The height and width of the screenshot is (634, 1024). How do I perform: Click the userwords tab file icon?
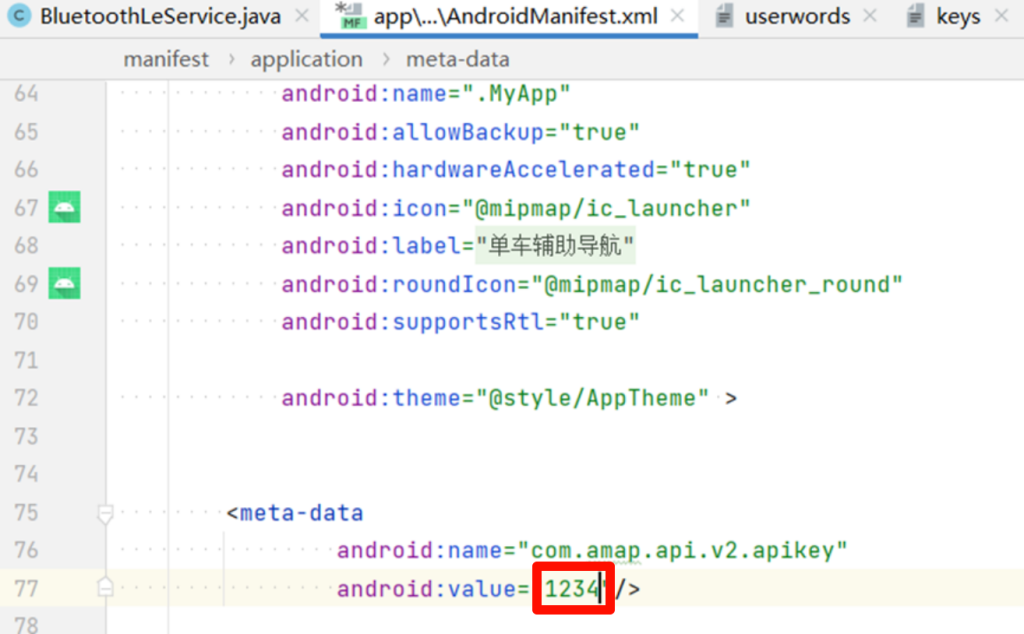pos(725,17)
